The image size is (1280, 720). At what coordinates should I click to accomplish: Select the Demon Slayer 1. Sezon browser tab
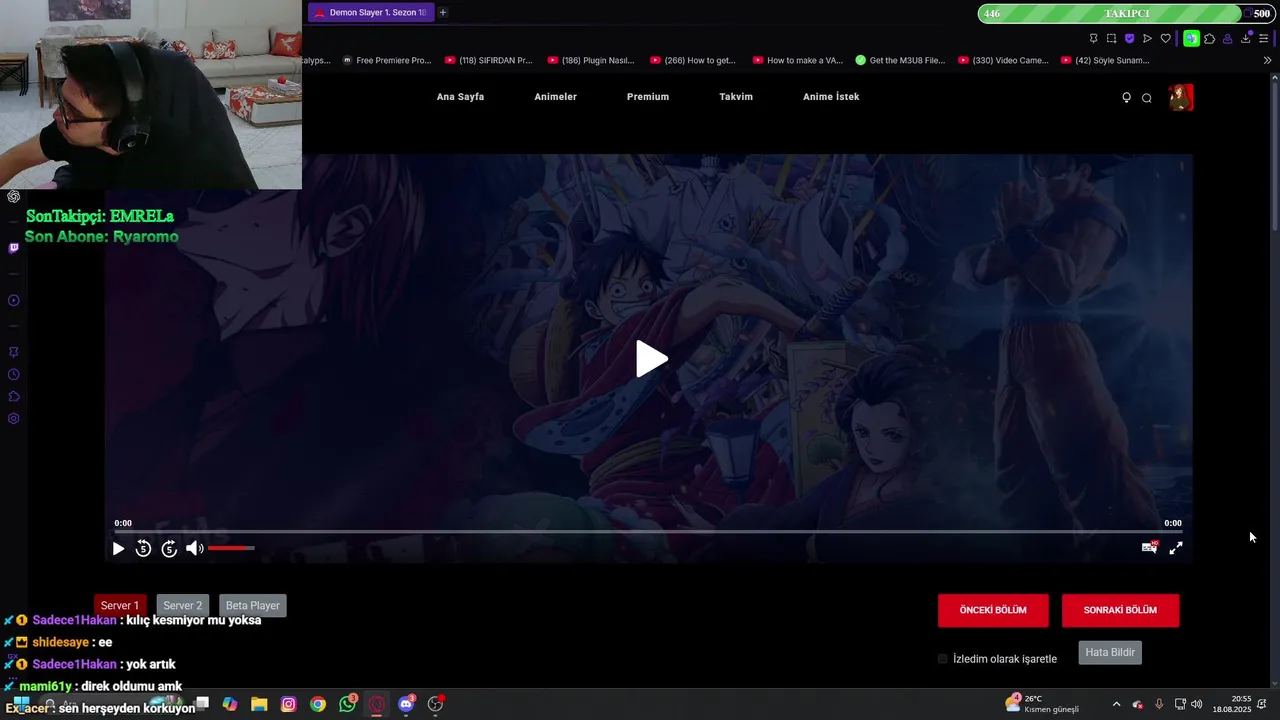371,12
